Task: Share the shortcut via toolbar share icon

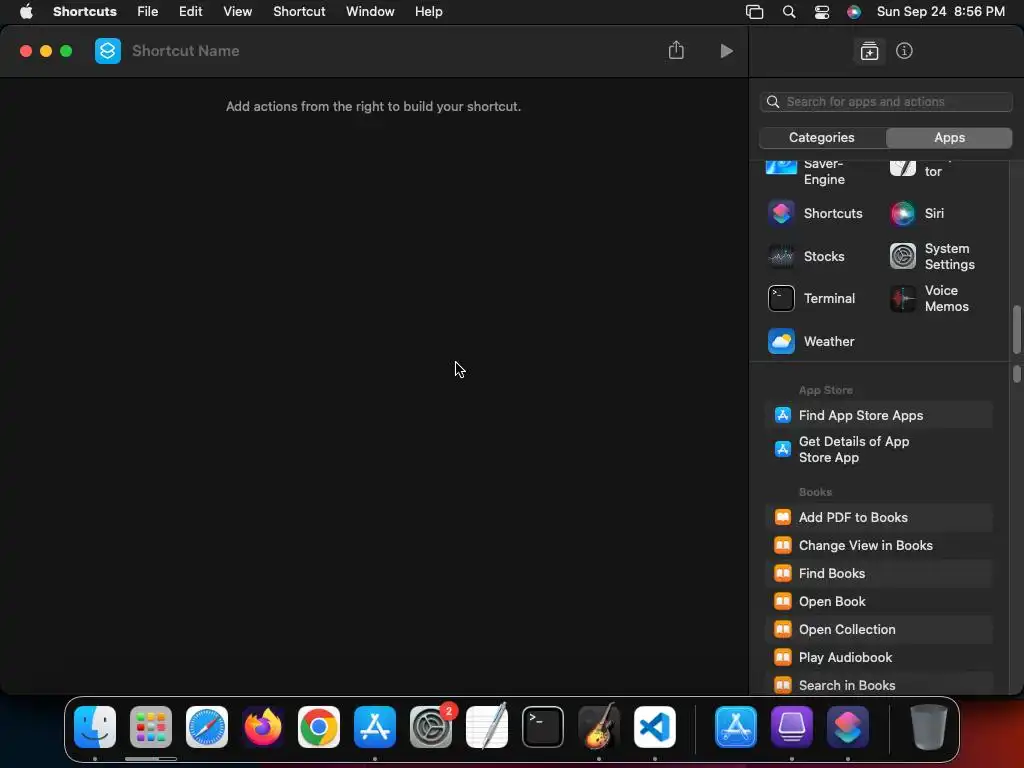Action: tap(676, 50)
